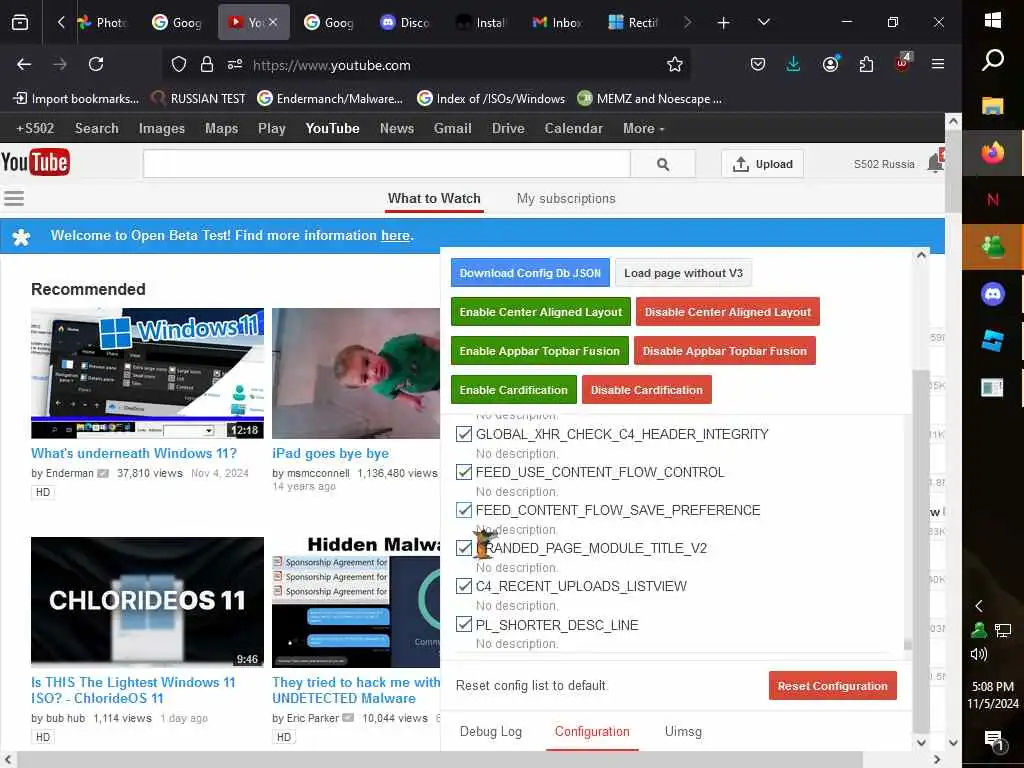The width and height of the screenshot is (1024, 768).
Task: Toggle BRANDED_PAGE_MODULE_TITLE_V2 checkbox
Action: click(464, 547)
